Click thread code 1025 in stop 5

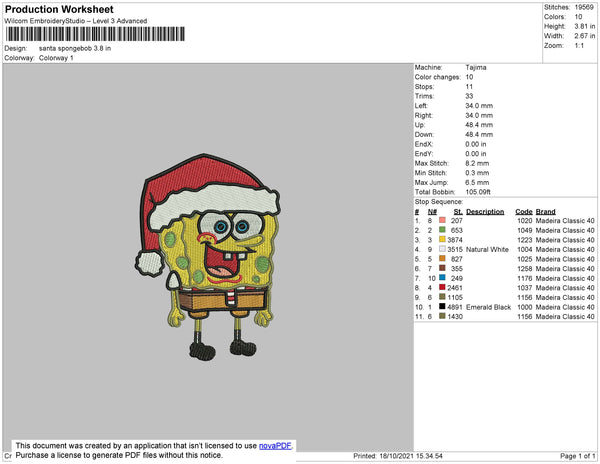(525, 259)
